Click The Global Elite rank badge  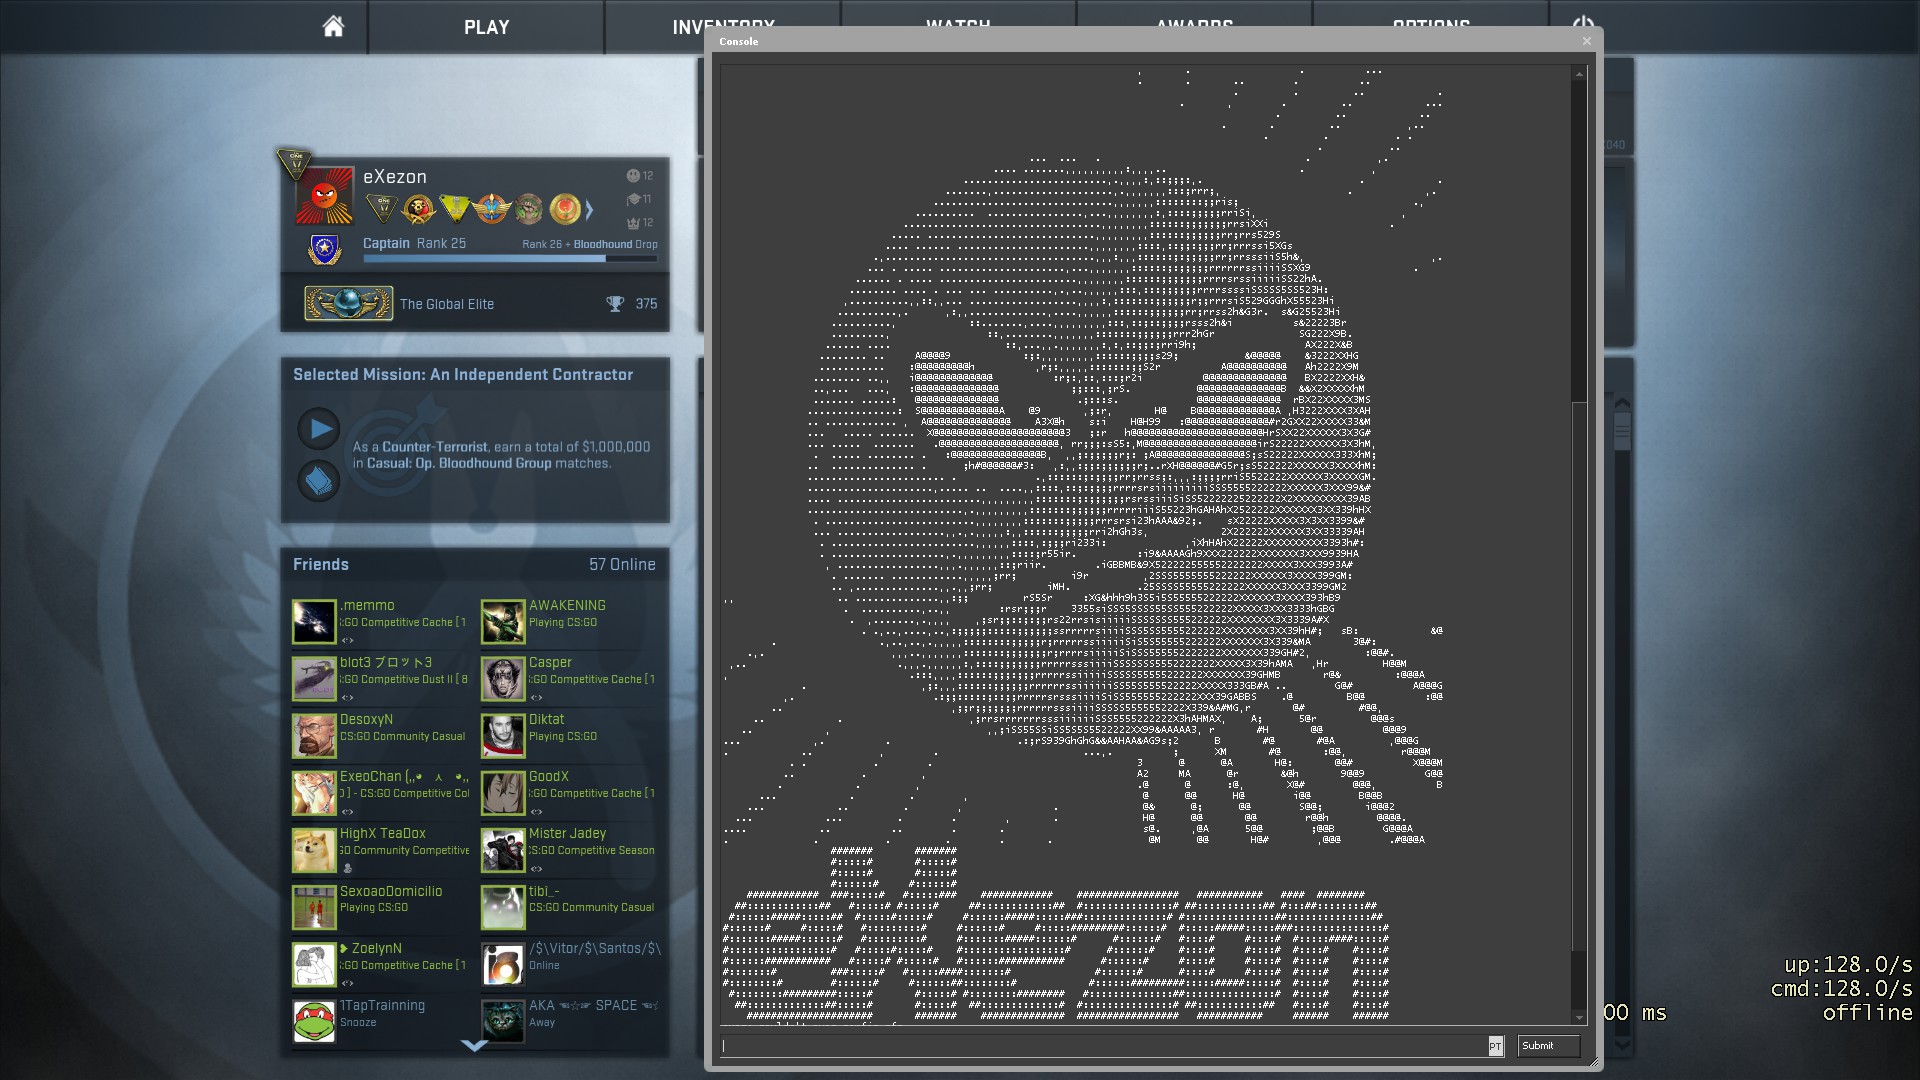pos(348,303)
